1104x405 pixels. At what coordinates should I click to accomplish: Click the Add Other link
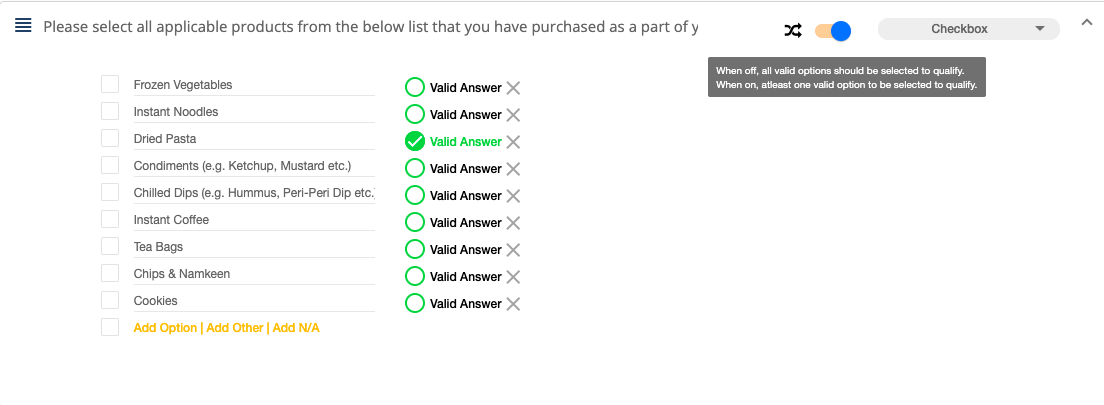coord(235,328)
